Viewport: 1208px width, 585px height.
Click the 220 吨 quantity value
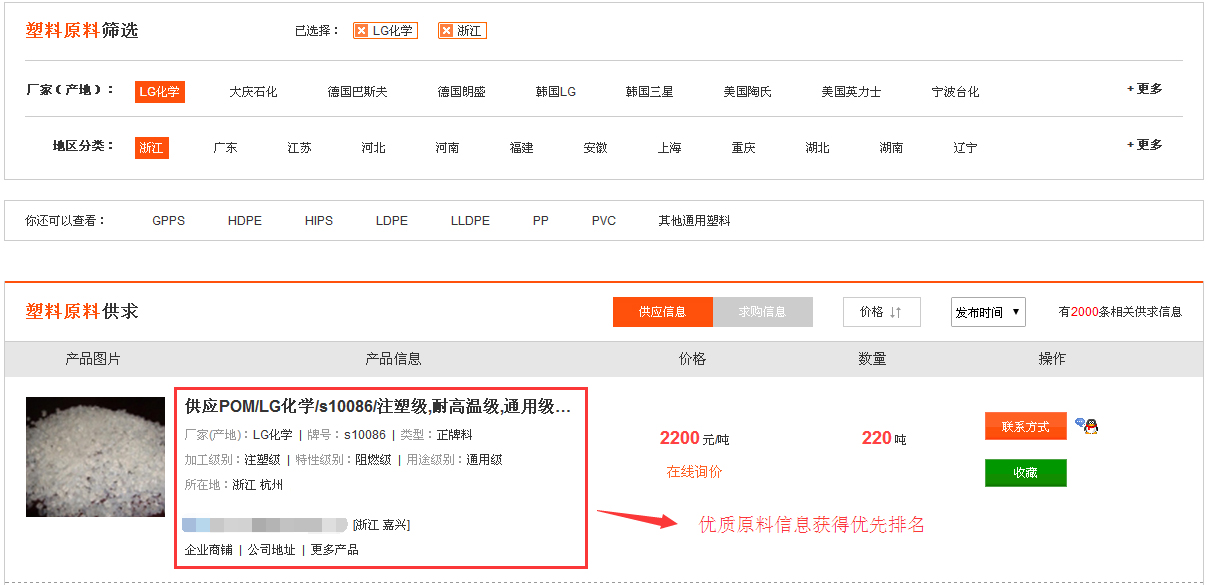(884, 438)
